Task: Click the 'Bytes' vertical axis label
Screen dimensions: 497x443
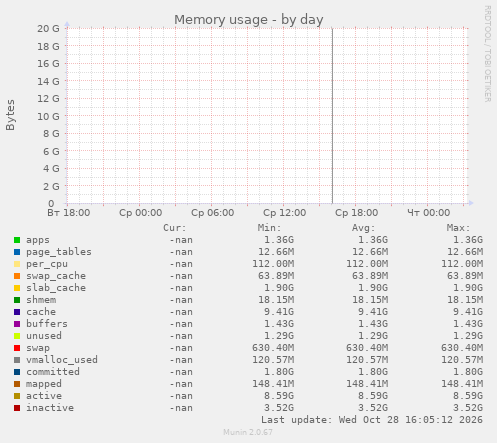Action: [10, 115]
